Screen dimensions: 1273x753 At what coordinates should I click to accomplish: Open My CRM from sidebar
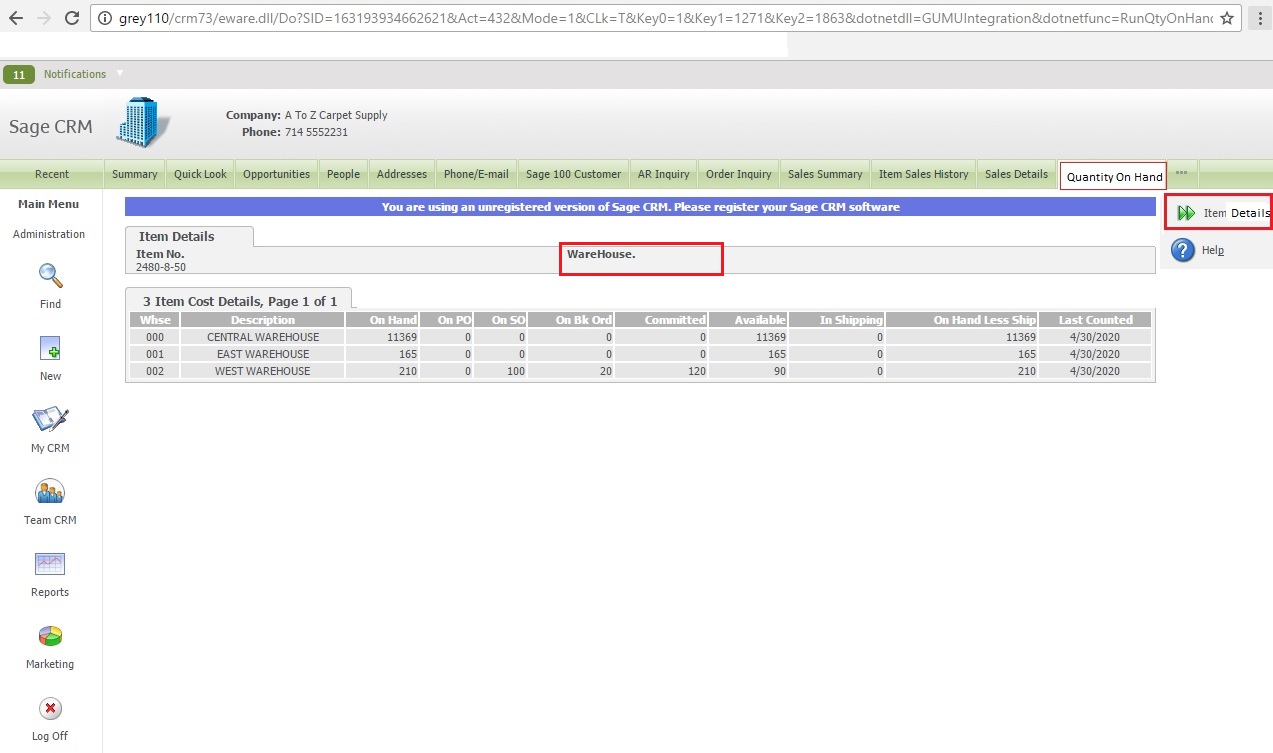tap(50, 420)
